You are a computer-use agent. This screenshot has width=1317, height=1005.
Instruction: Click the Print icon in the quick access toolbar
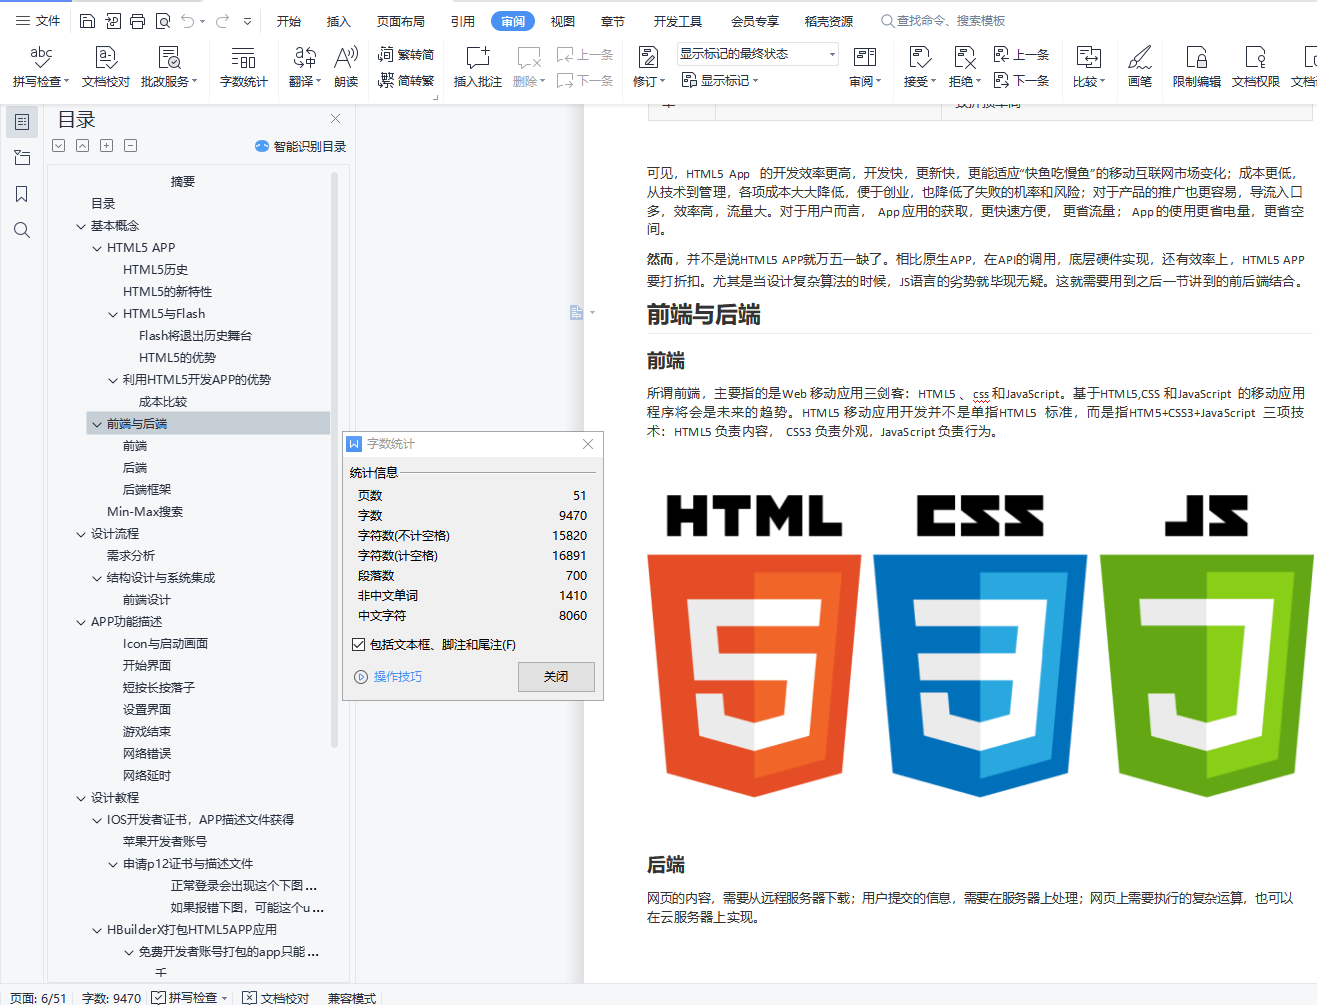click(138, 21)
